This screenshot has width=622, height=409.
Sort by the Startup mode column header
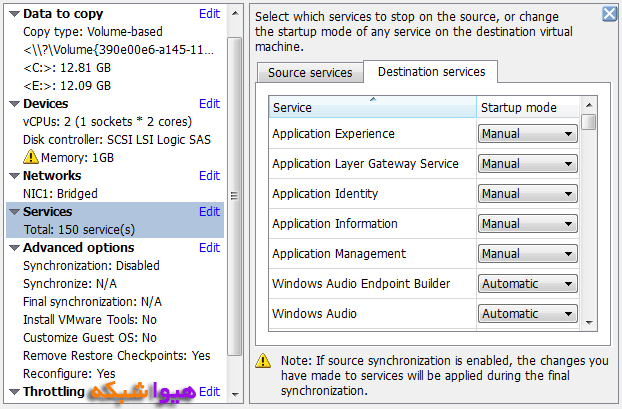528,107
